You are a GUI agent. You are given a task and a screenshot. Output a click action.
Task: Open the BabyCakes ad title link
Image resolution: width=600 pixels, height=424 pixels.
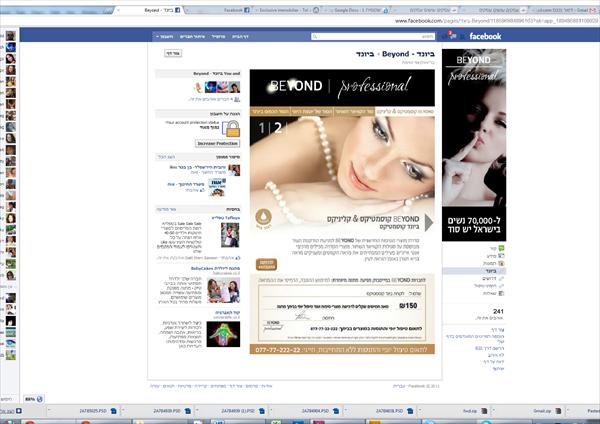point(215,269)
